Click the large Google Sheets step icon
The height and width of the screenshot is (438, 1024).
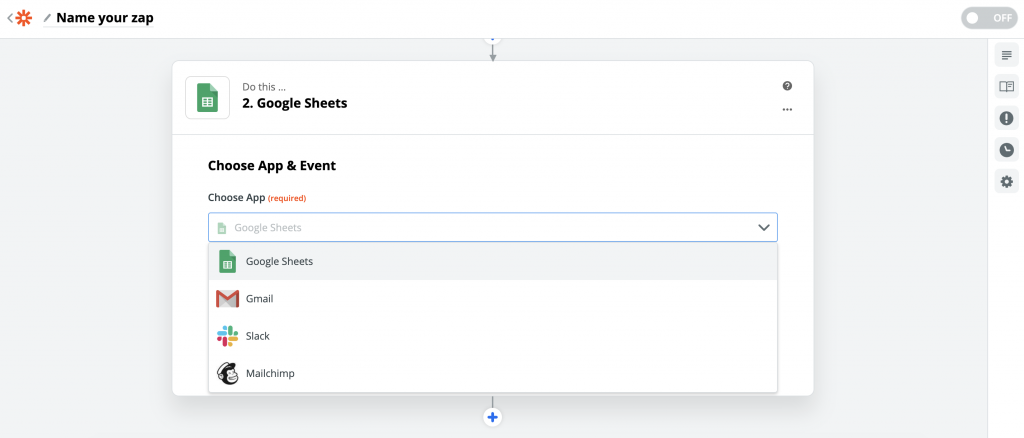coord(207,97)
